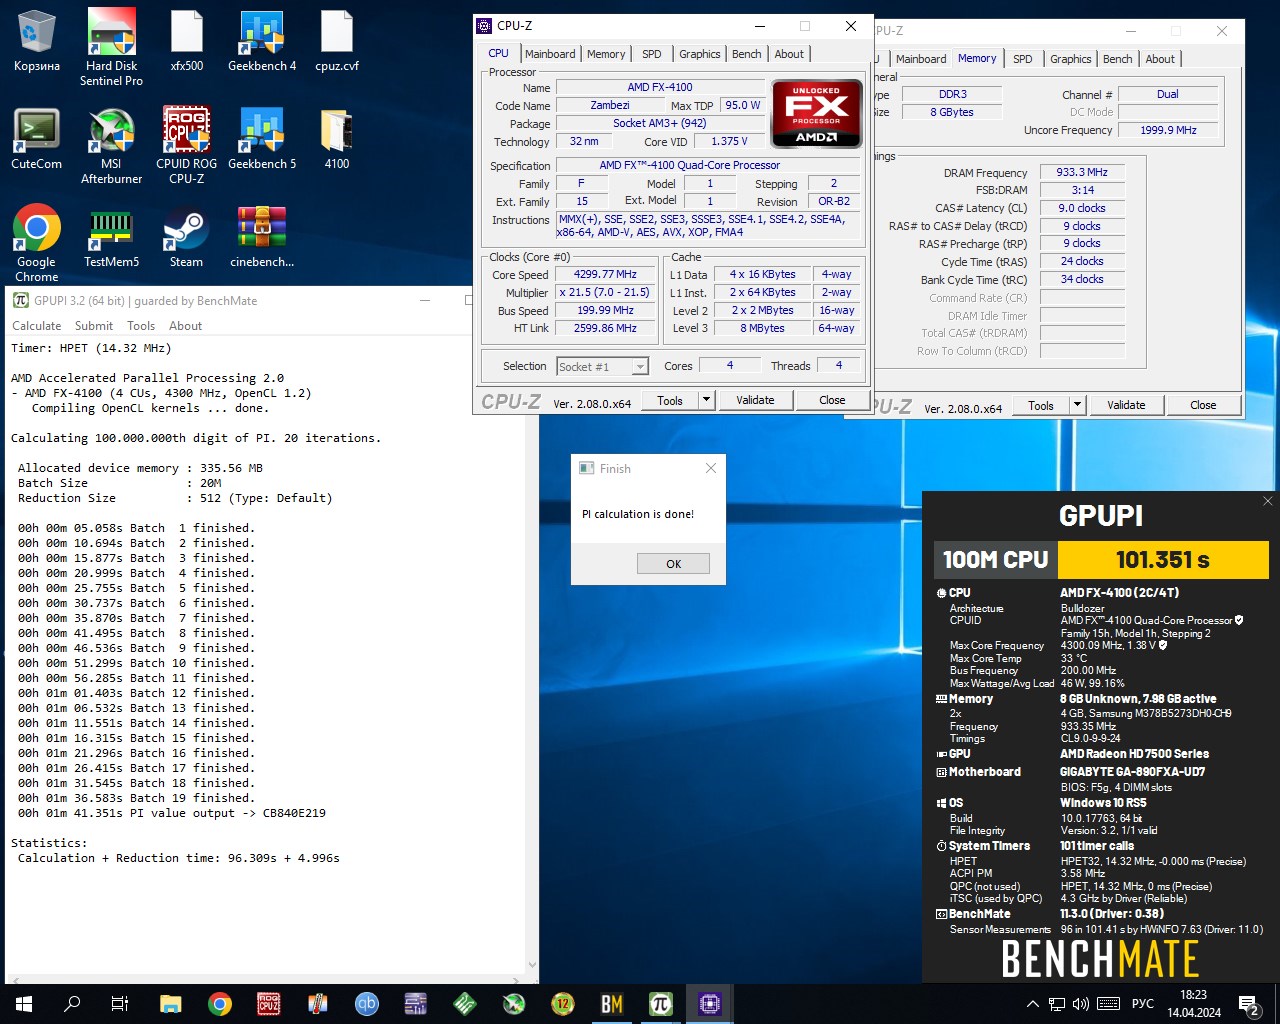This screenshot has width=1280, height=1024.
Task: Launch CPUID ROG CPU-Z desktop shortcut
Action: click(x=187, y=146)
